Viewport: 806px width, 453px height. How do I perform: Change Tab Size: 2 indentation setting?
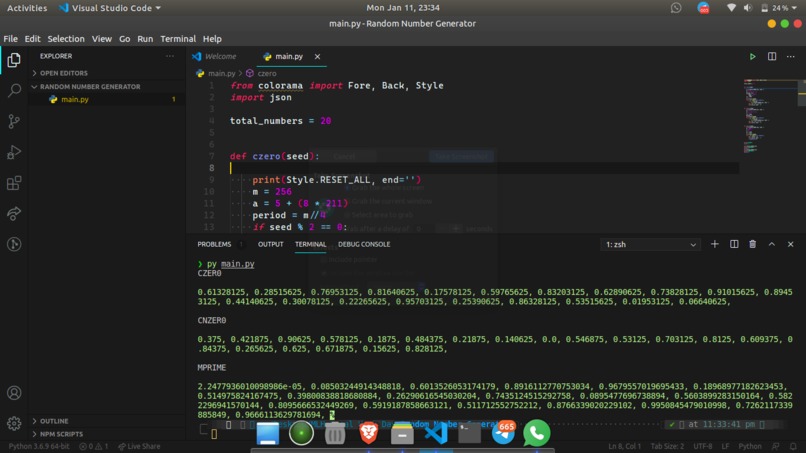tap(667, 446)
